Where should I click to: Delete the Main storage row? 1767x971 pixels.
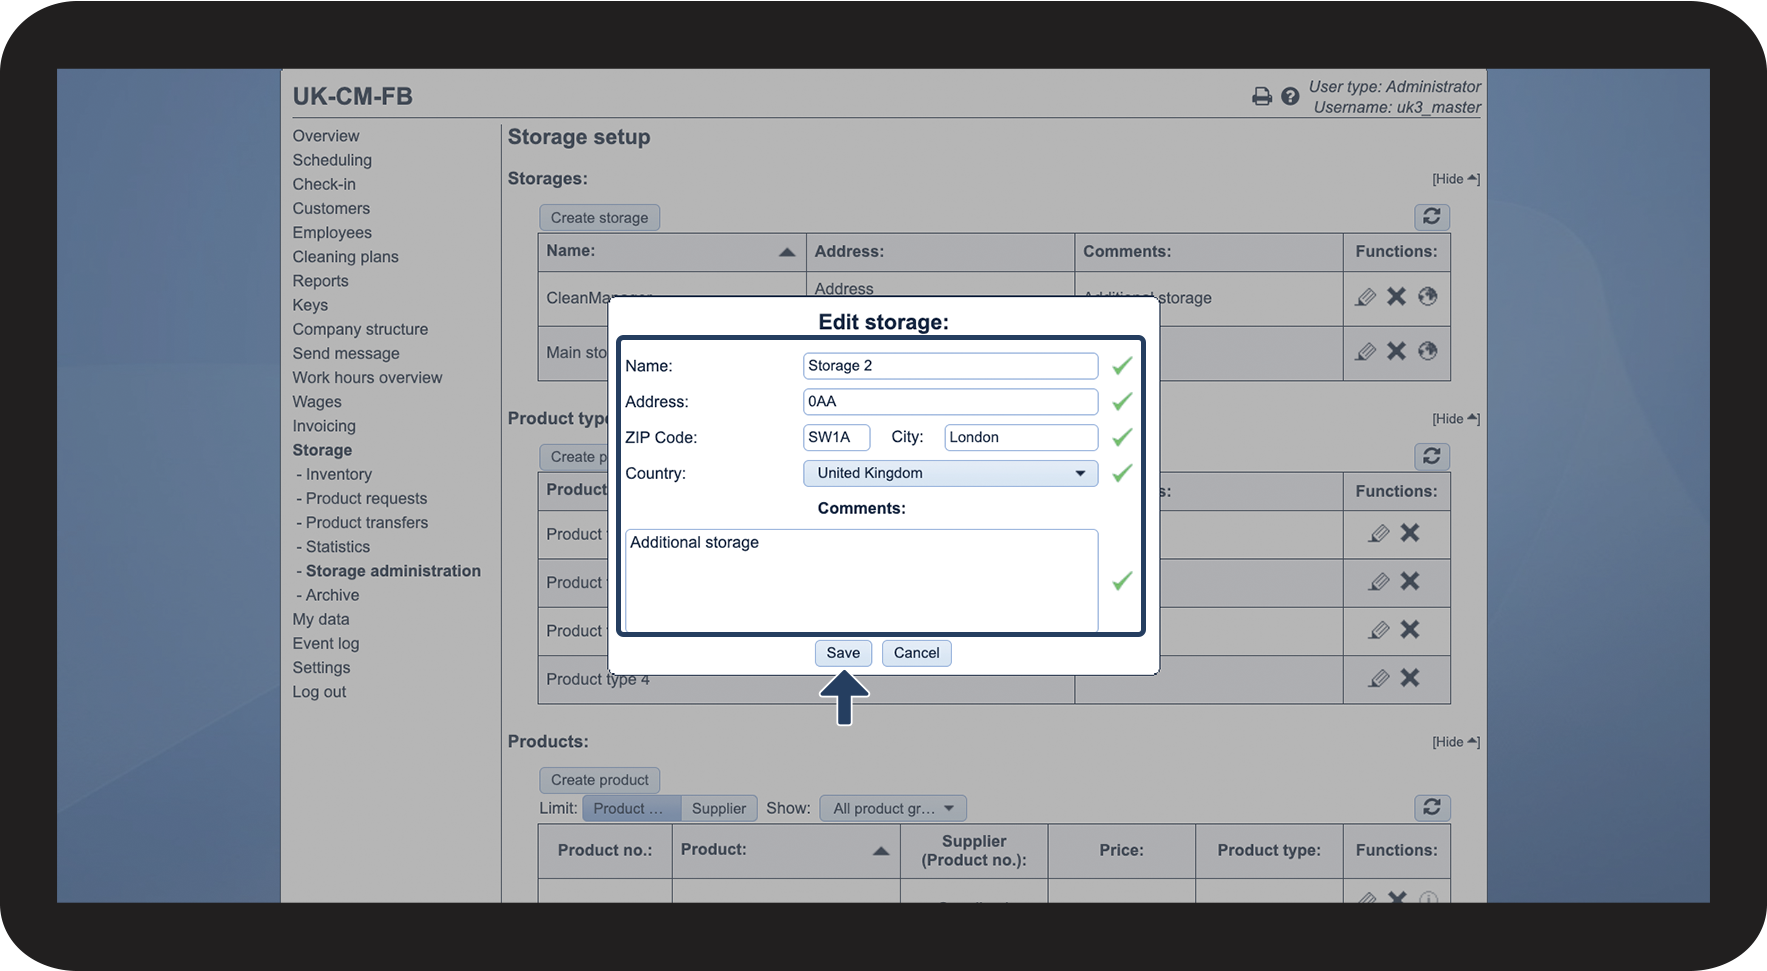[x=1396, y=351]
